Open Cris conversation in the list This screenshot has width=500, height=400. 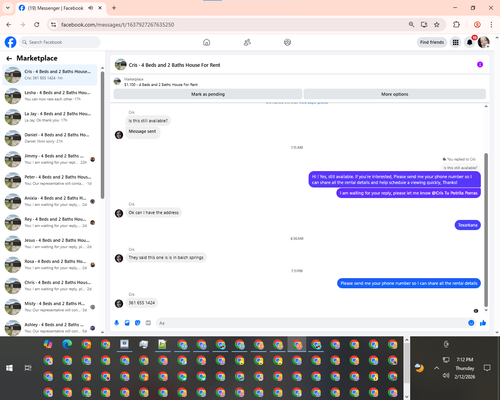coord(50,75)
